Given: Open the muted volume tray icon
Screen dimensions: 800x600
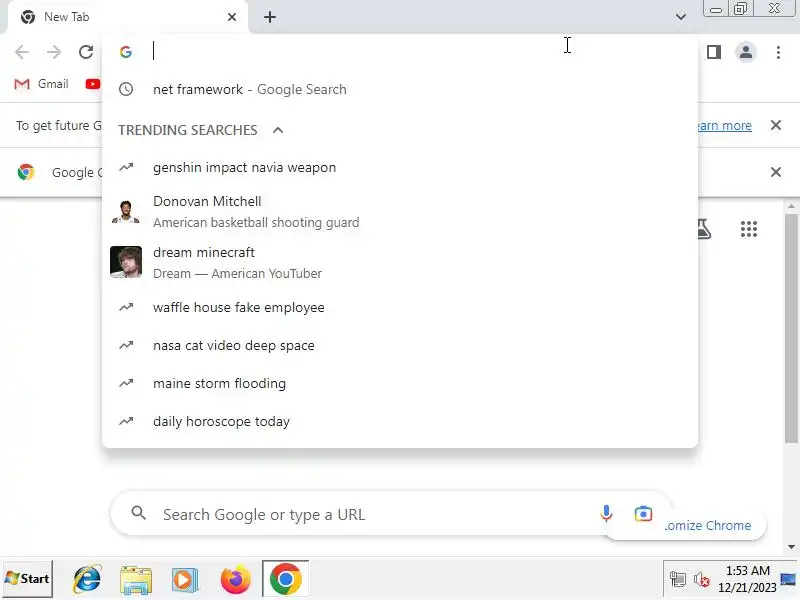Looking at the screenshot, I should [702, 580].
